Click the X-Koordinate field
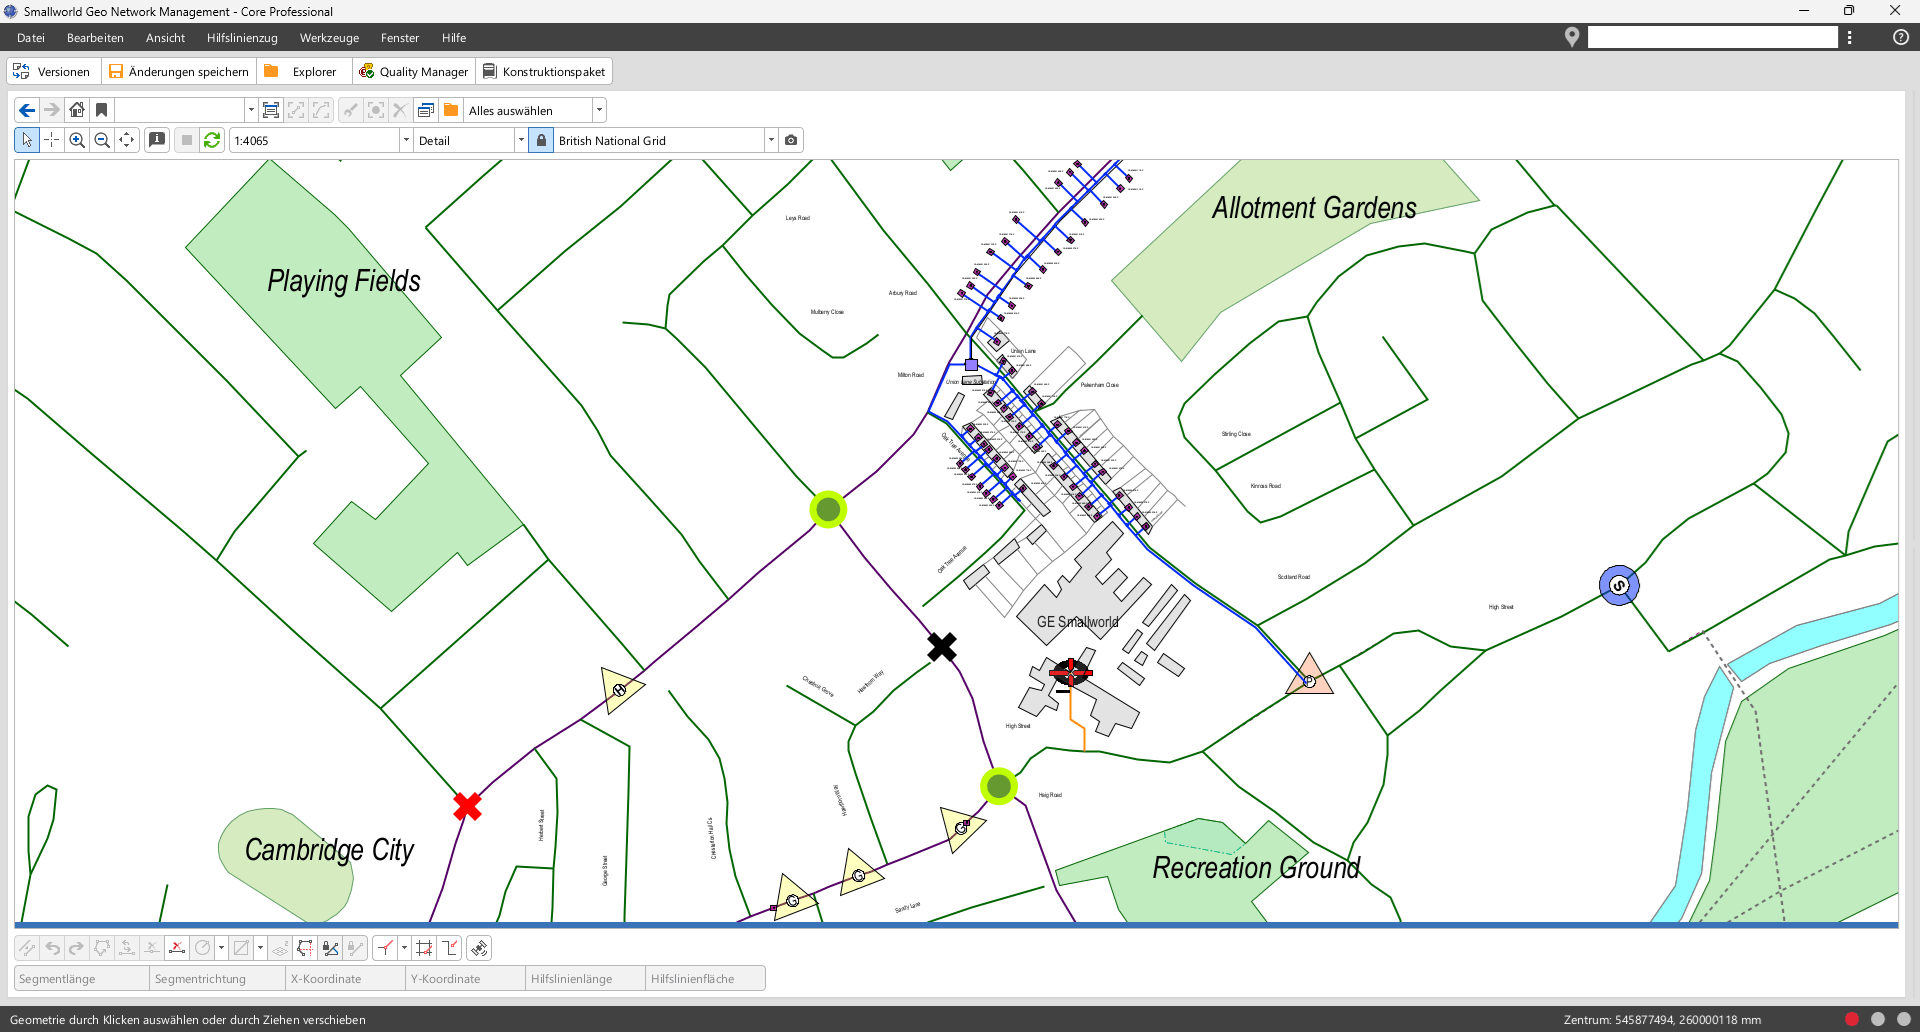The height and width of the screenshot is (1032, 1920). tap(345, 979)
